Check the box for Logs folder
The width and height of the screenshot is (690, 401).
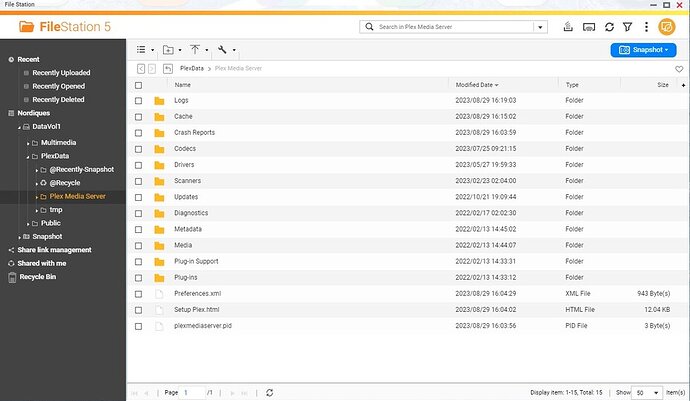coord(139,101)
